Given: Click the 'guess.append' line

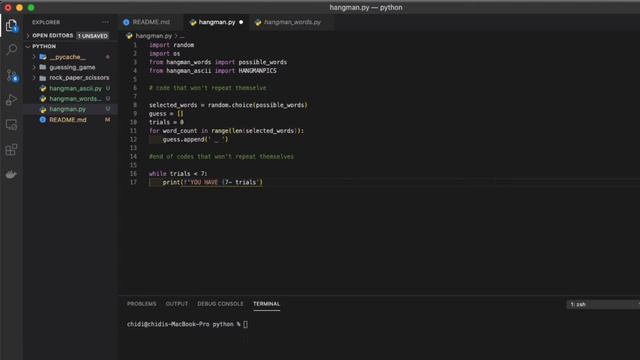Looking at the screenshot, I should pyautogui.click(x=196, y=139).
